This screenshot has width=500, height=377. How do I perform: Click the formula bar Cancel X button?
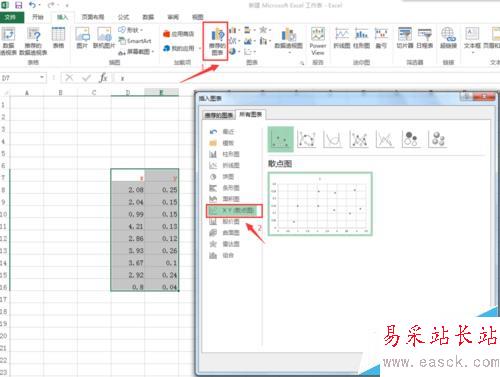(69, 78)
